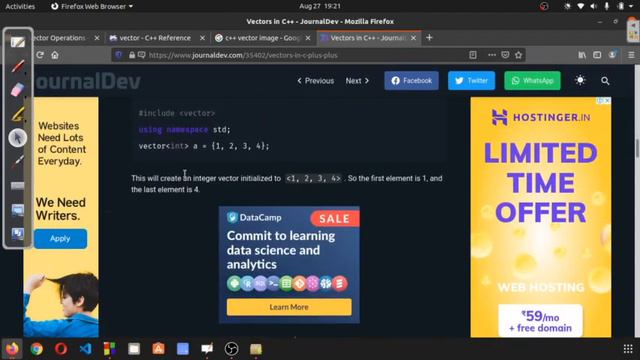This screenshot has width=640, height=360.
Task: Select the red pen annotation tool
Action: tap(17, 66)
